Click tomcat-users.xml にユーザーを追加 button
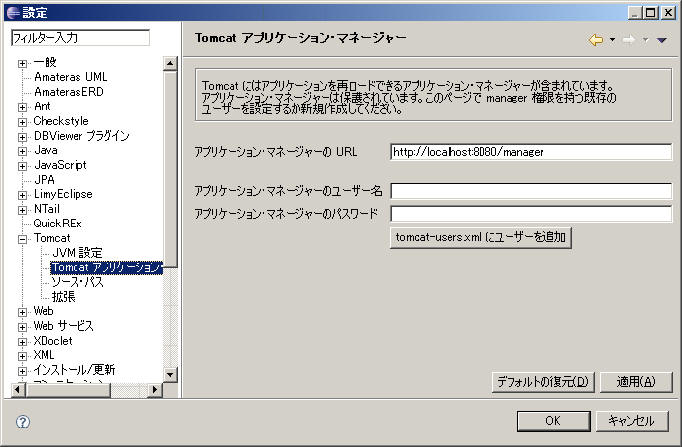 tap(480, 237)
